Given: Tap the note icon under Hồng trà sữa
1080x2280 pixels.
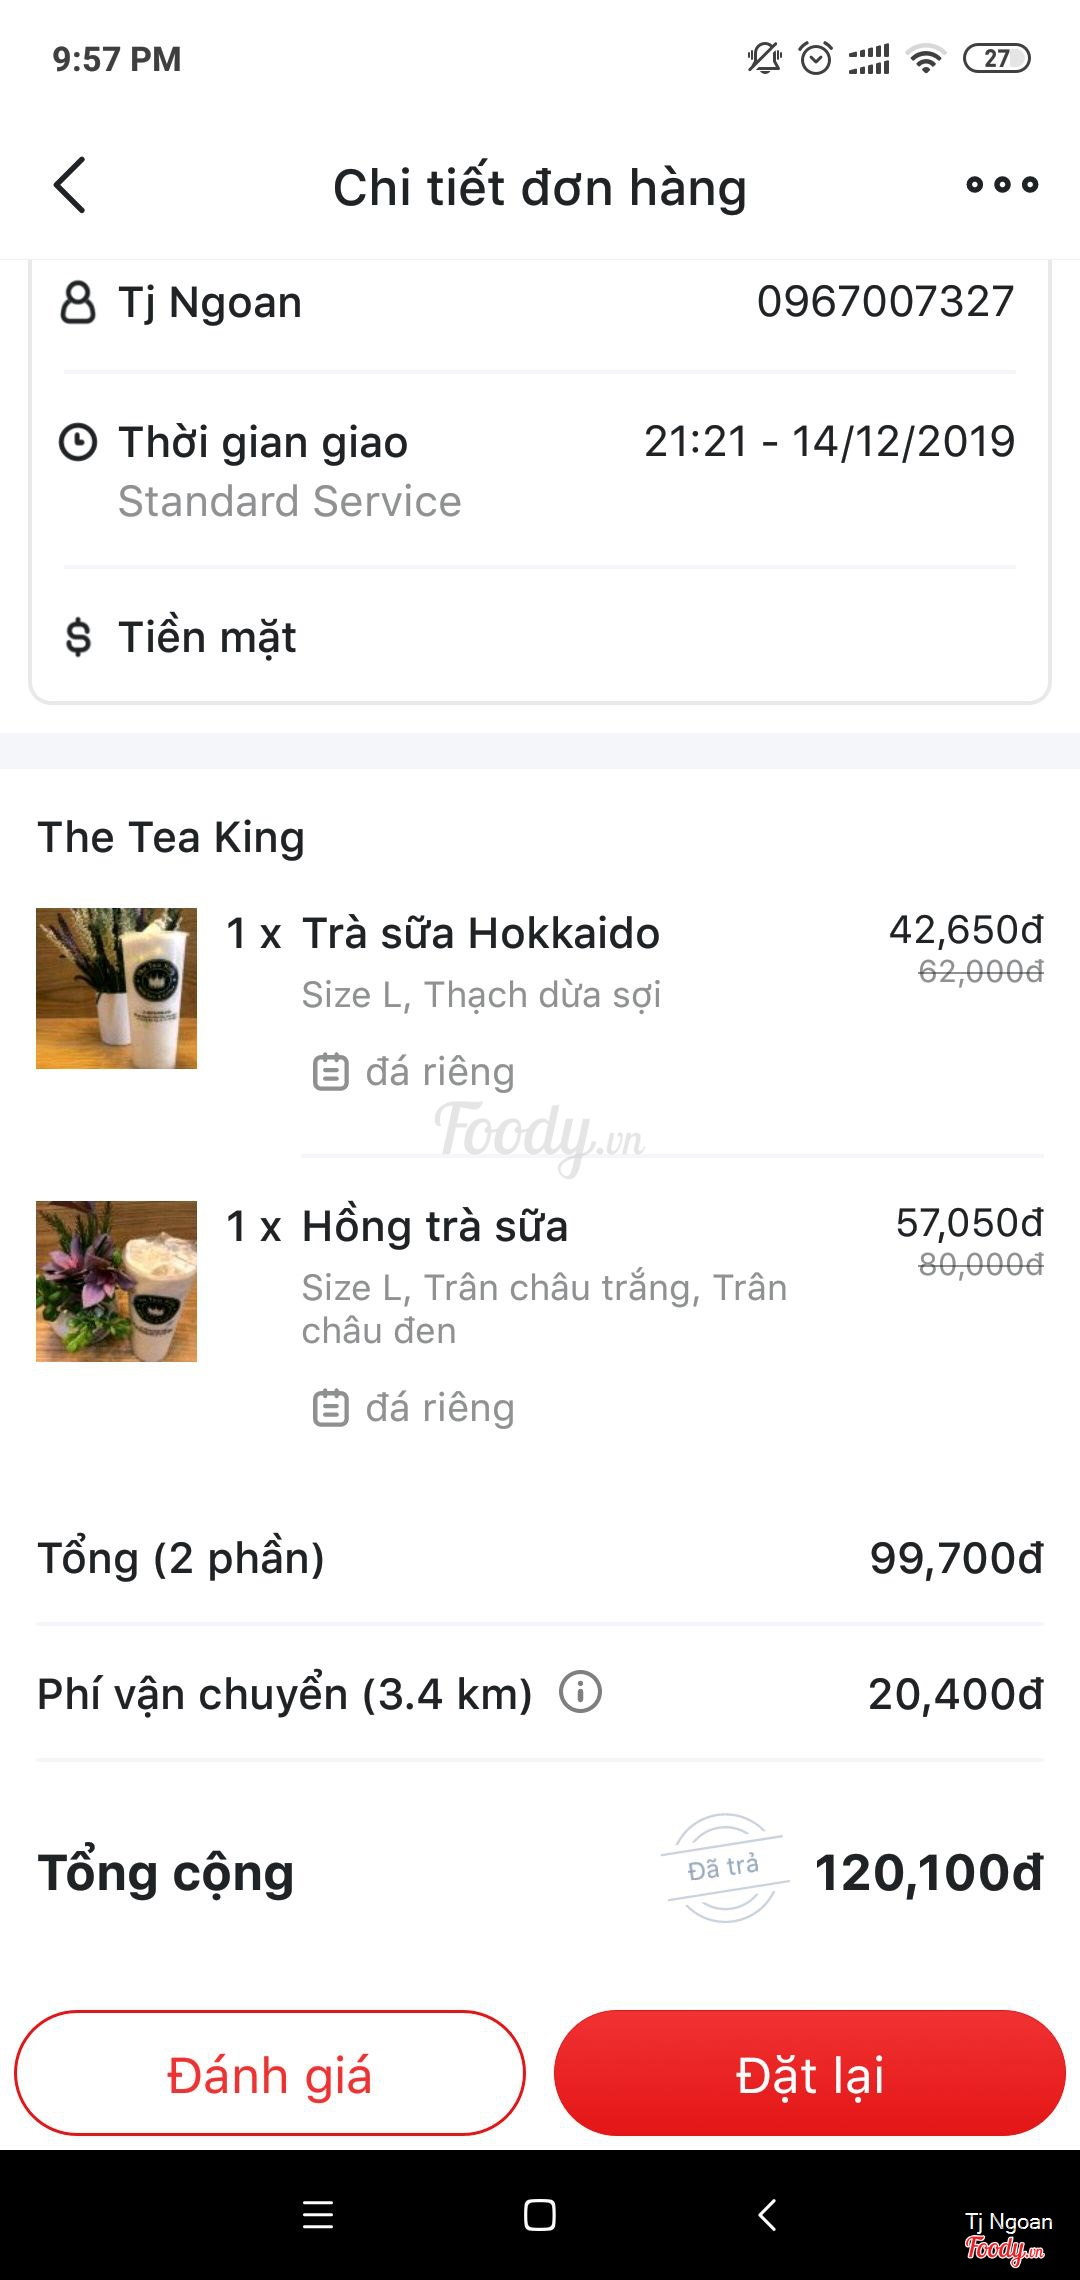Looking at the screenshot, I should tap(331, 1408).
